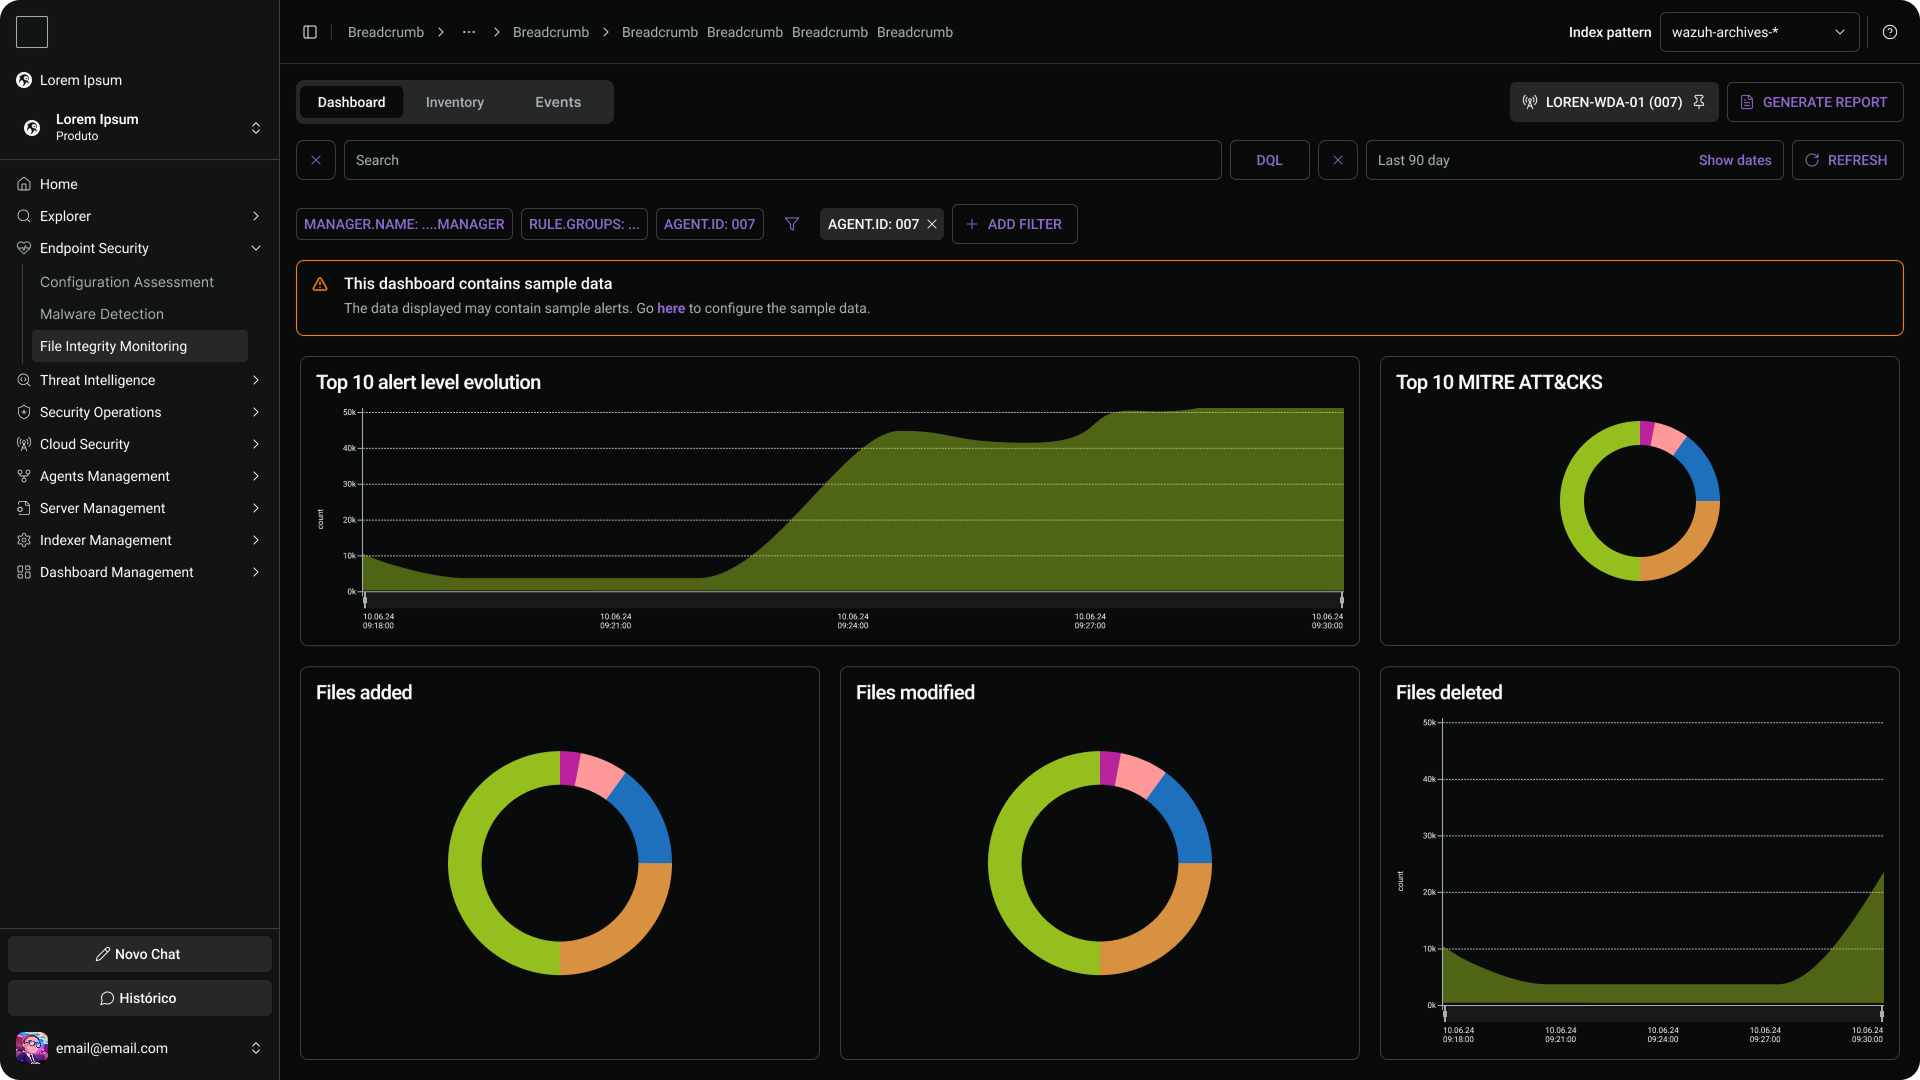1920x1080 pixels.
Task: Open the wazuh-archives-* index pattern dropdown
Action: click(x=1759, y=32)
